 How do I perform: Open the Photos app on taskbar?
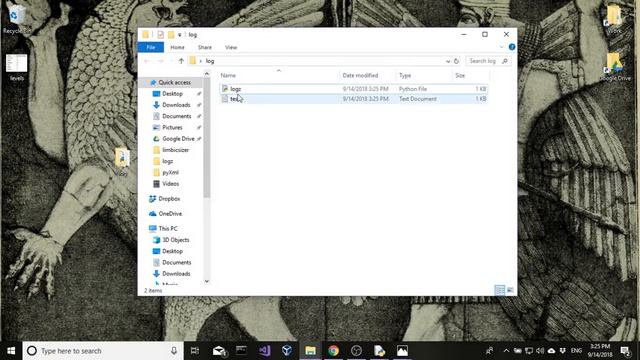(x=402, y=351)
